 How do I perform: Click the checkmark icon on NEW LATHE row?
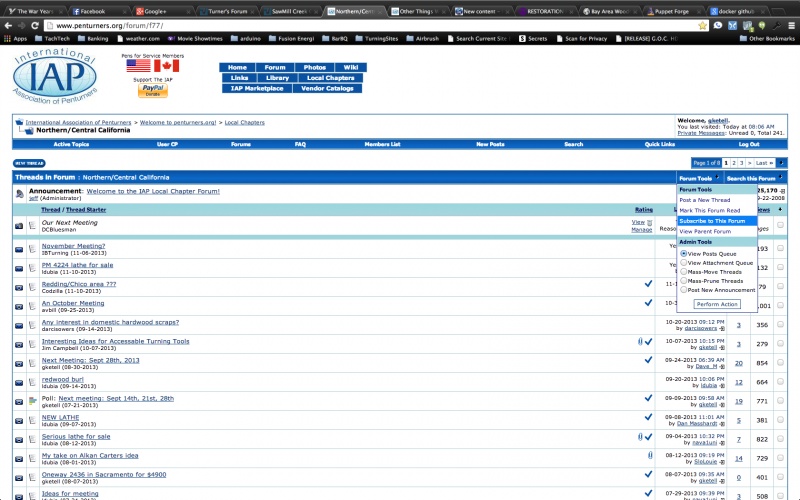click(648, 417)
